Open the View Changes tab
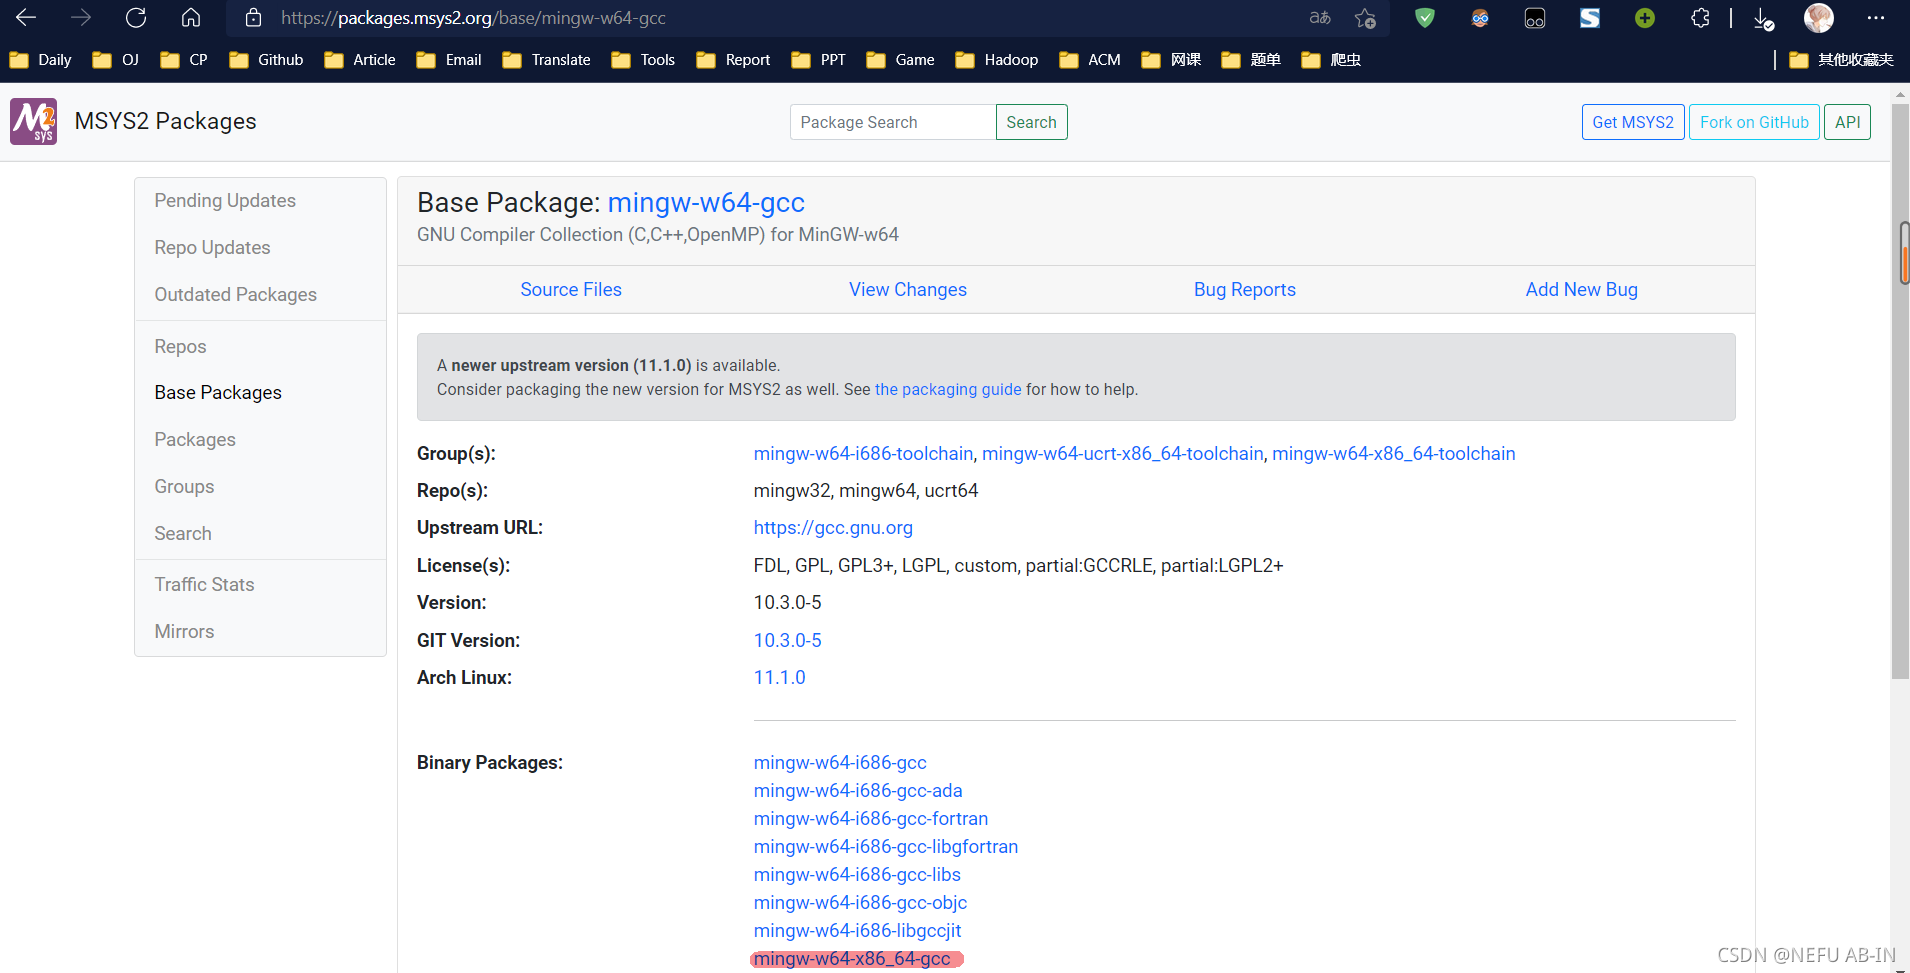The height and width of the screenshot is (973, 1910). [x=908, y=289]
